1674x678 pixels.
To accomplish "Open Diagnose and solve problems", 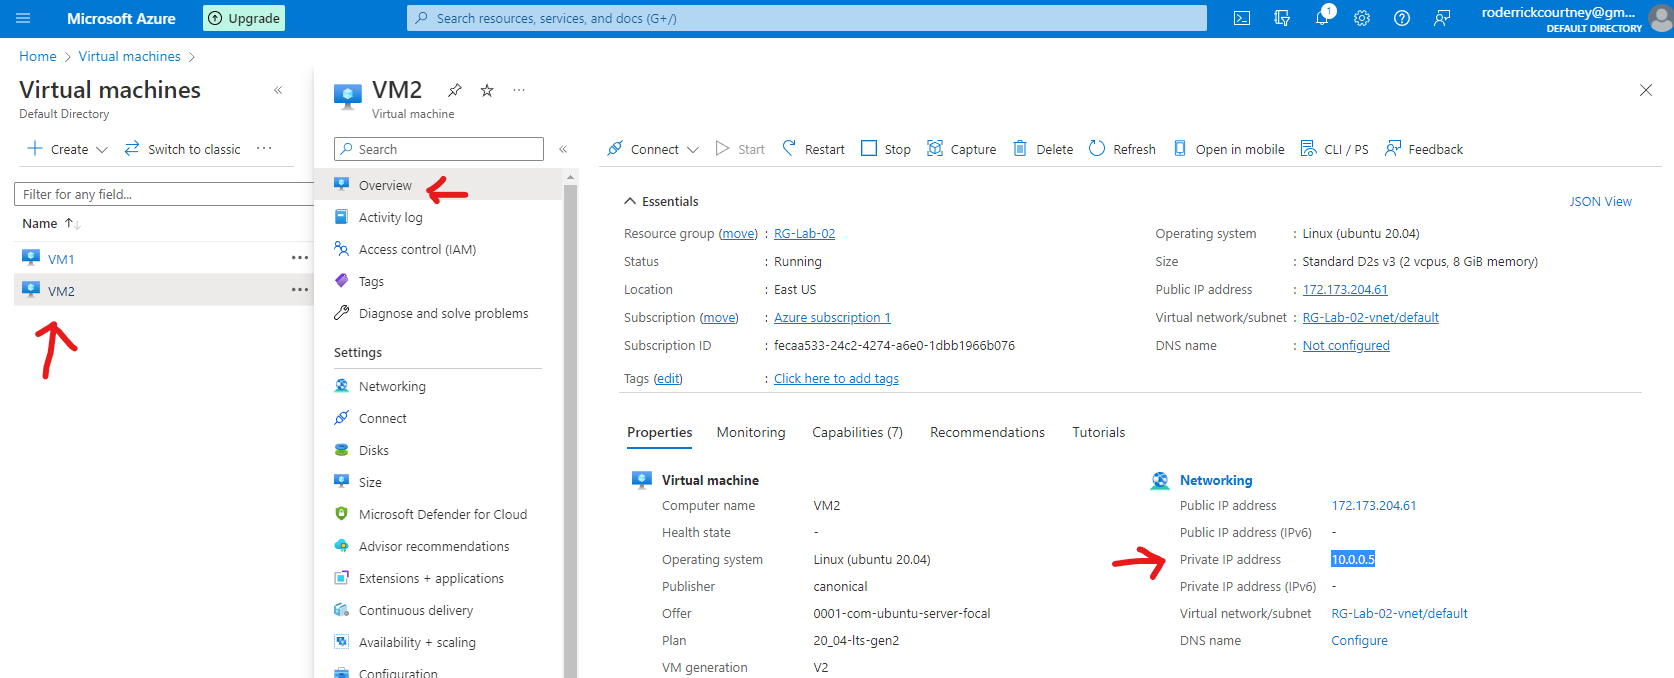I will pyautogui.click(x=443, y=313).
